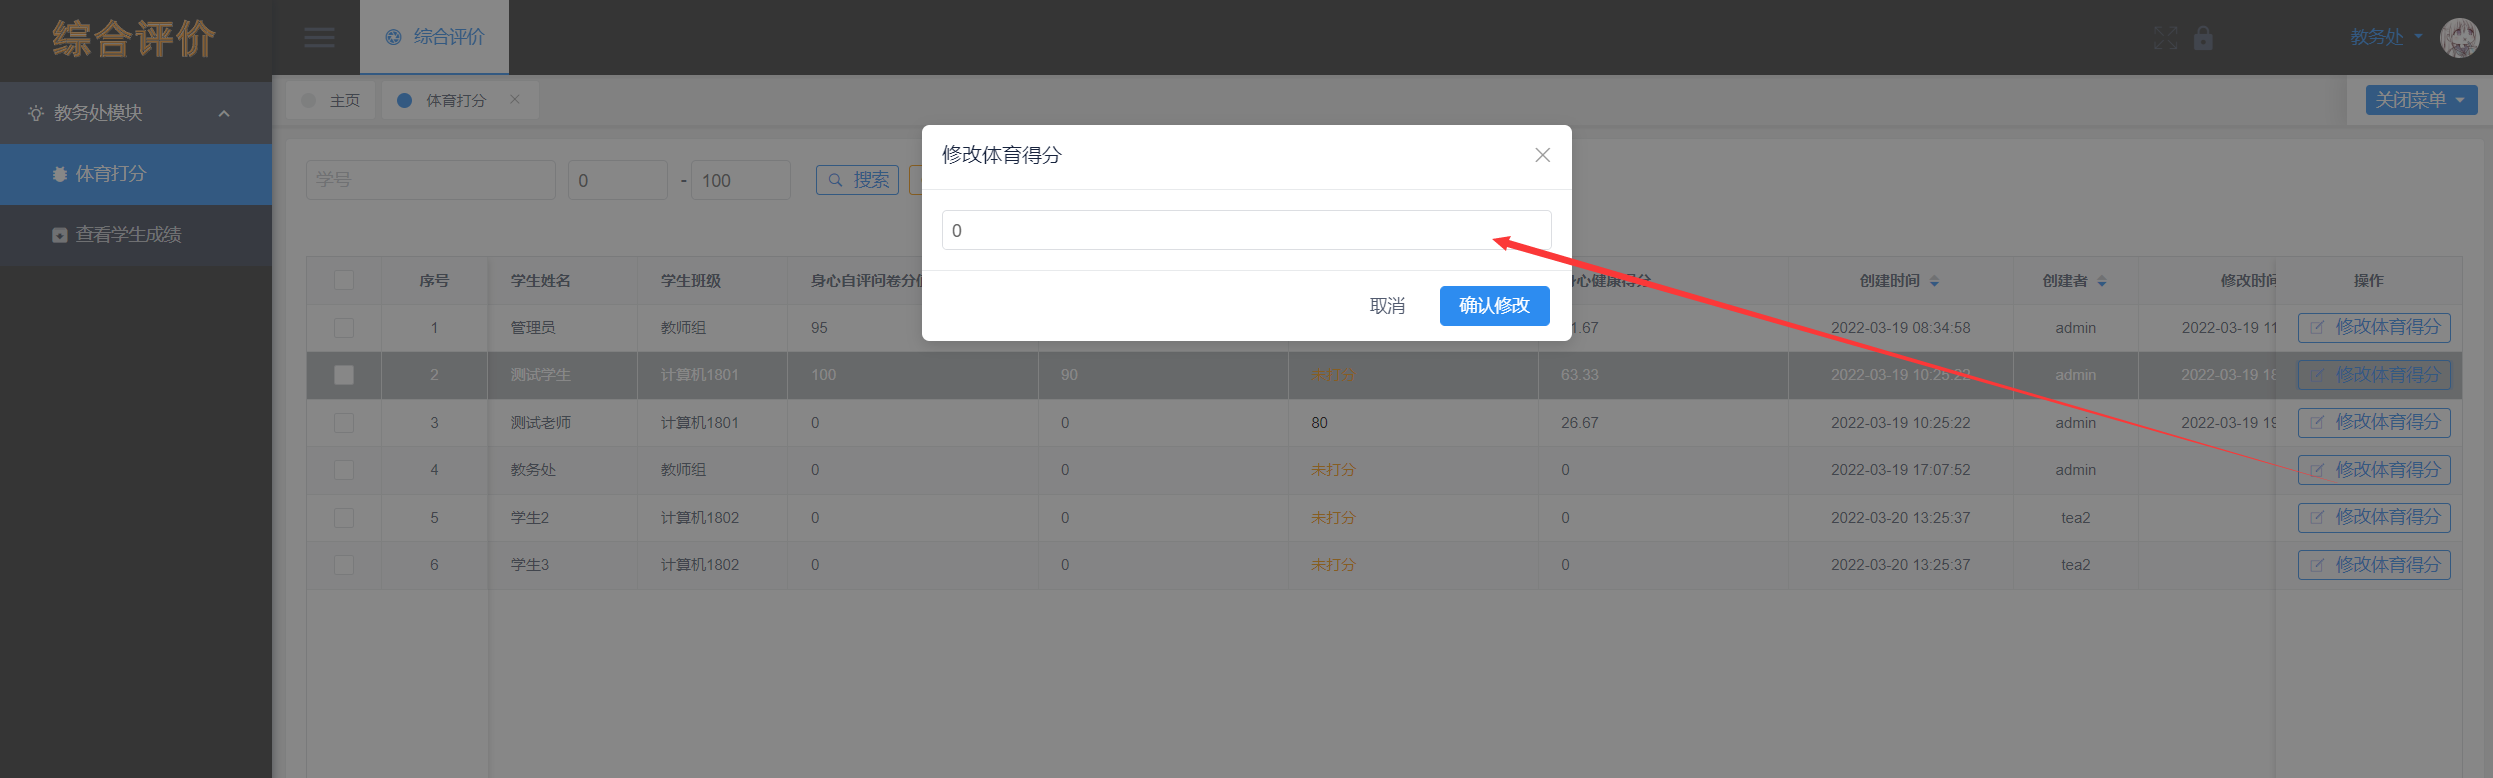2493x778 pixels.
Task: Check the row checkbox for 管理员
Action: [344, 328]
